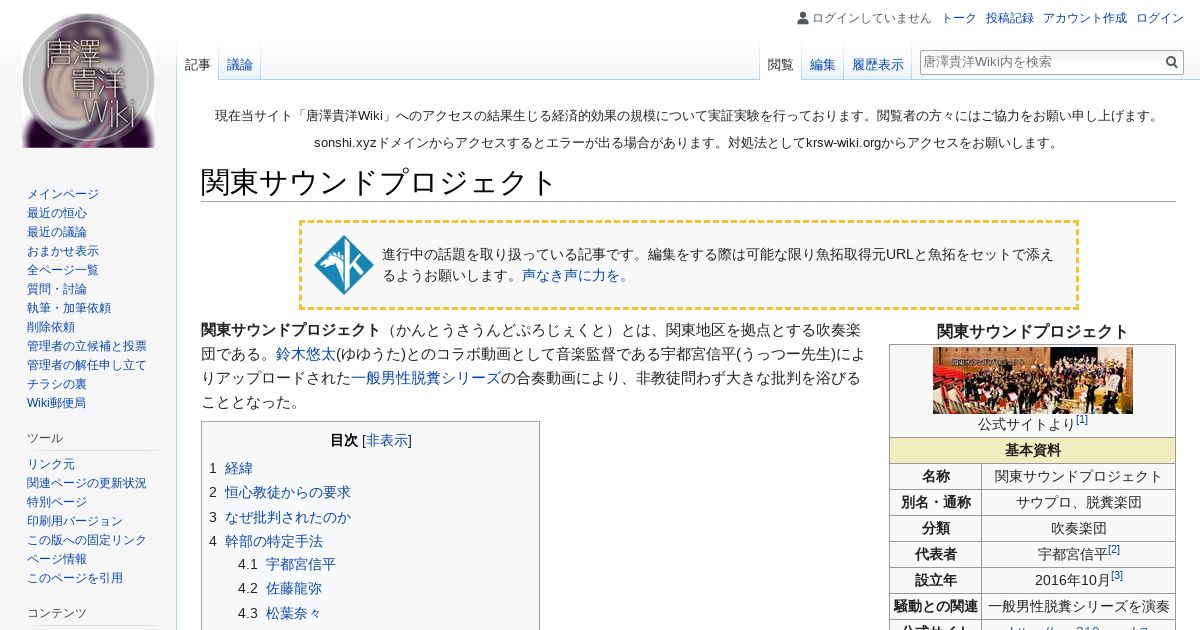Click footnote [2] in the 代表者 row
This screenshot has height=630, width=1200.
click(x=1114, y=549)
